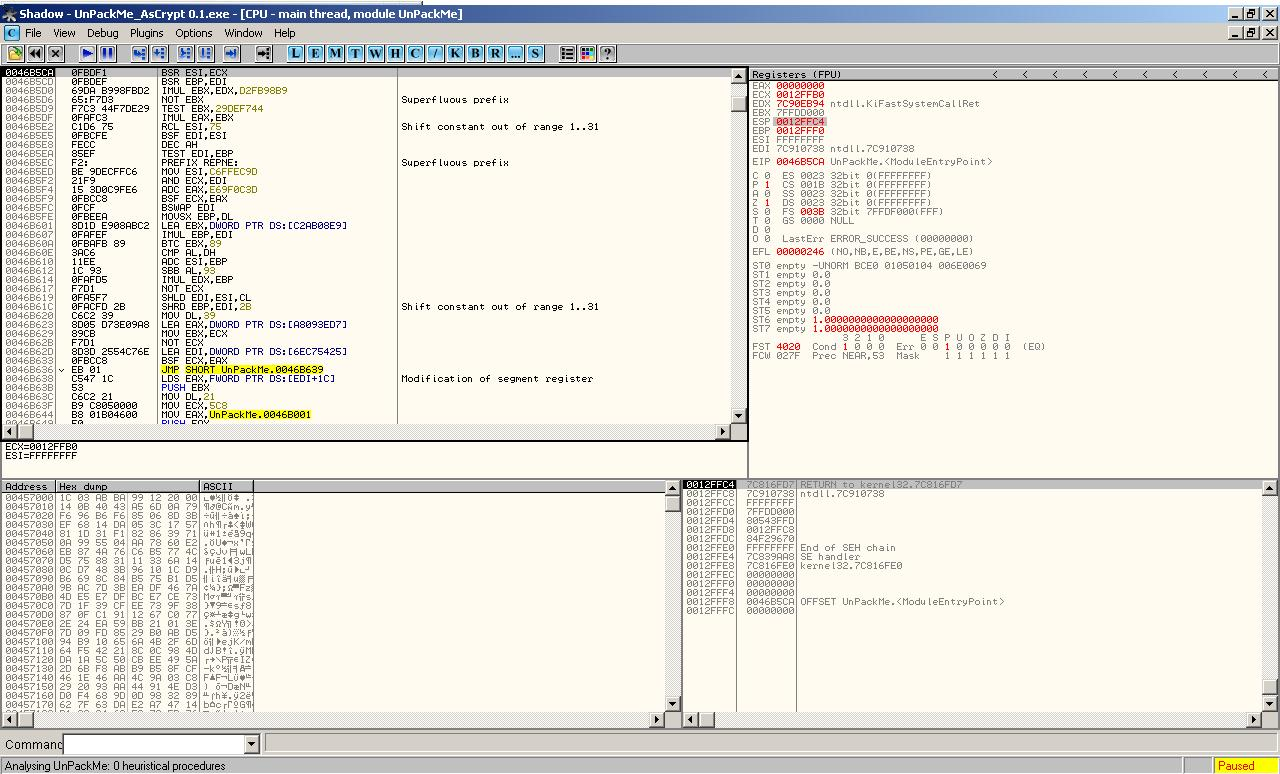Show CPU window with C button

[415, 53]
